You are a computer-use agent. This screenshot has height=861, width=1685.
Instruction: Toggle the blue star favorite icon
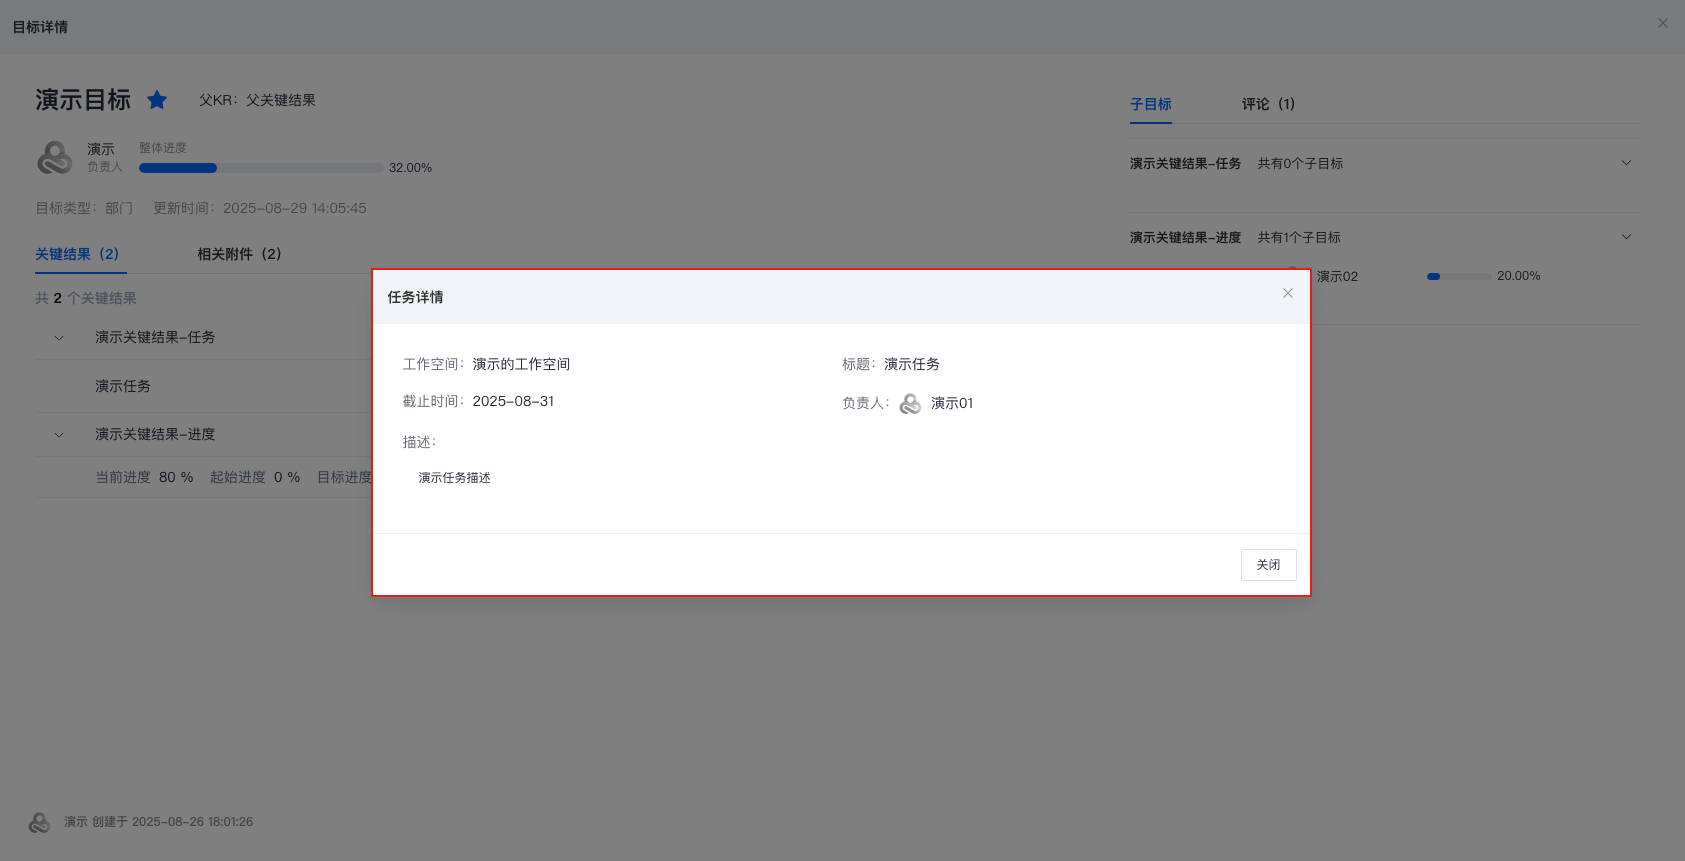click(157, 100)
